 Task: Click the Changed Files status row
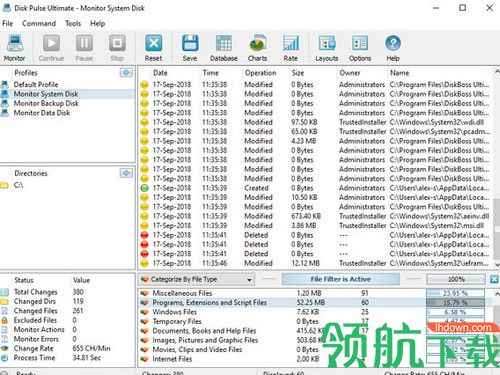pyautogui.click(x=68, y=311)
